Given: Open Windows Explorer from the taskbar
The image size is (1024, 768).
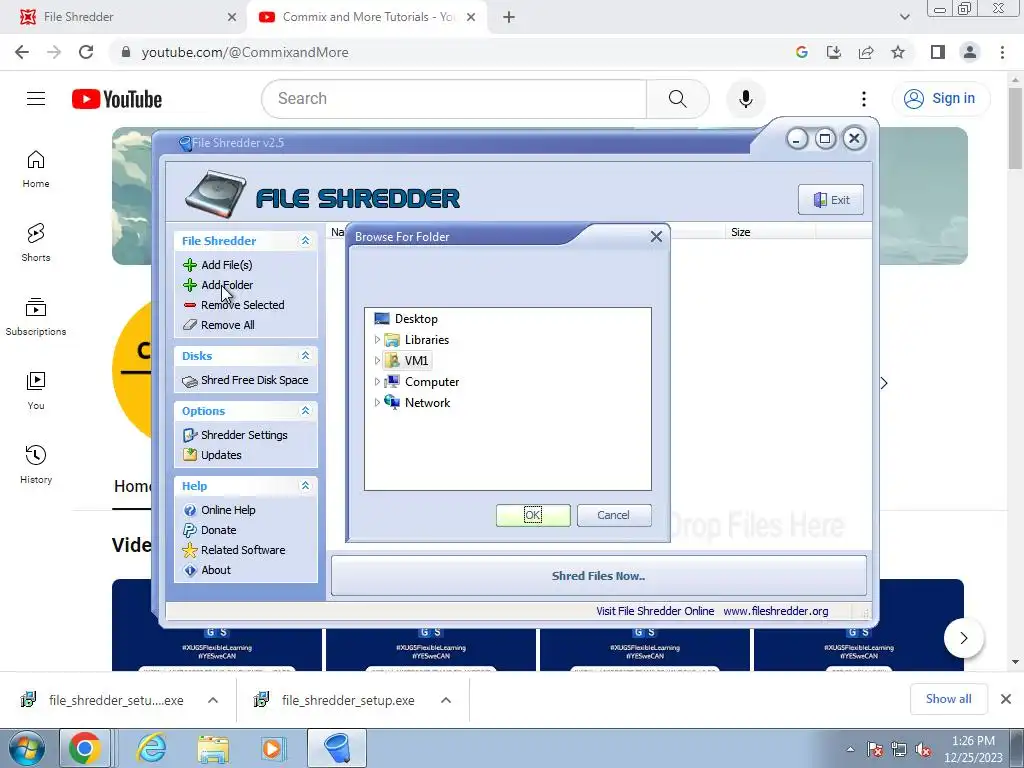Looking at the screenshot, I should (213, 748).
